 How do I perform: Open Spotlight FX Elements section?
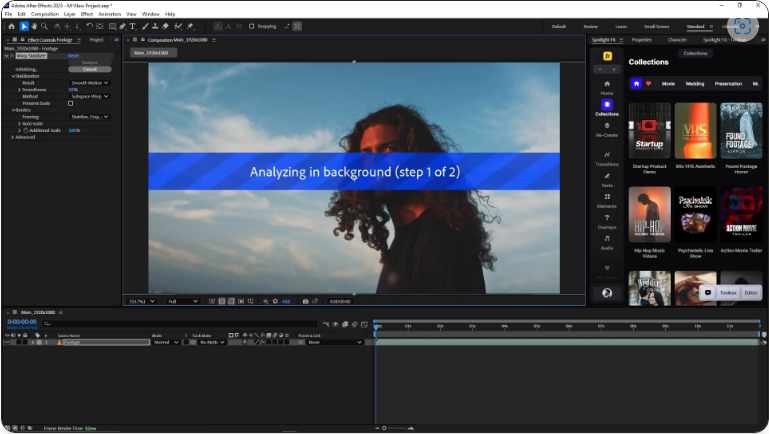[x=607, y=201]
